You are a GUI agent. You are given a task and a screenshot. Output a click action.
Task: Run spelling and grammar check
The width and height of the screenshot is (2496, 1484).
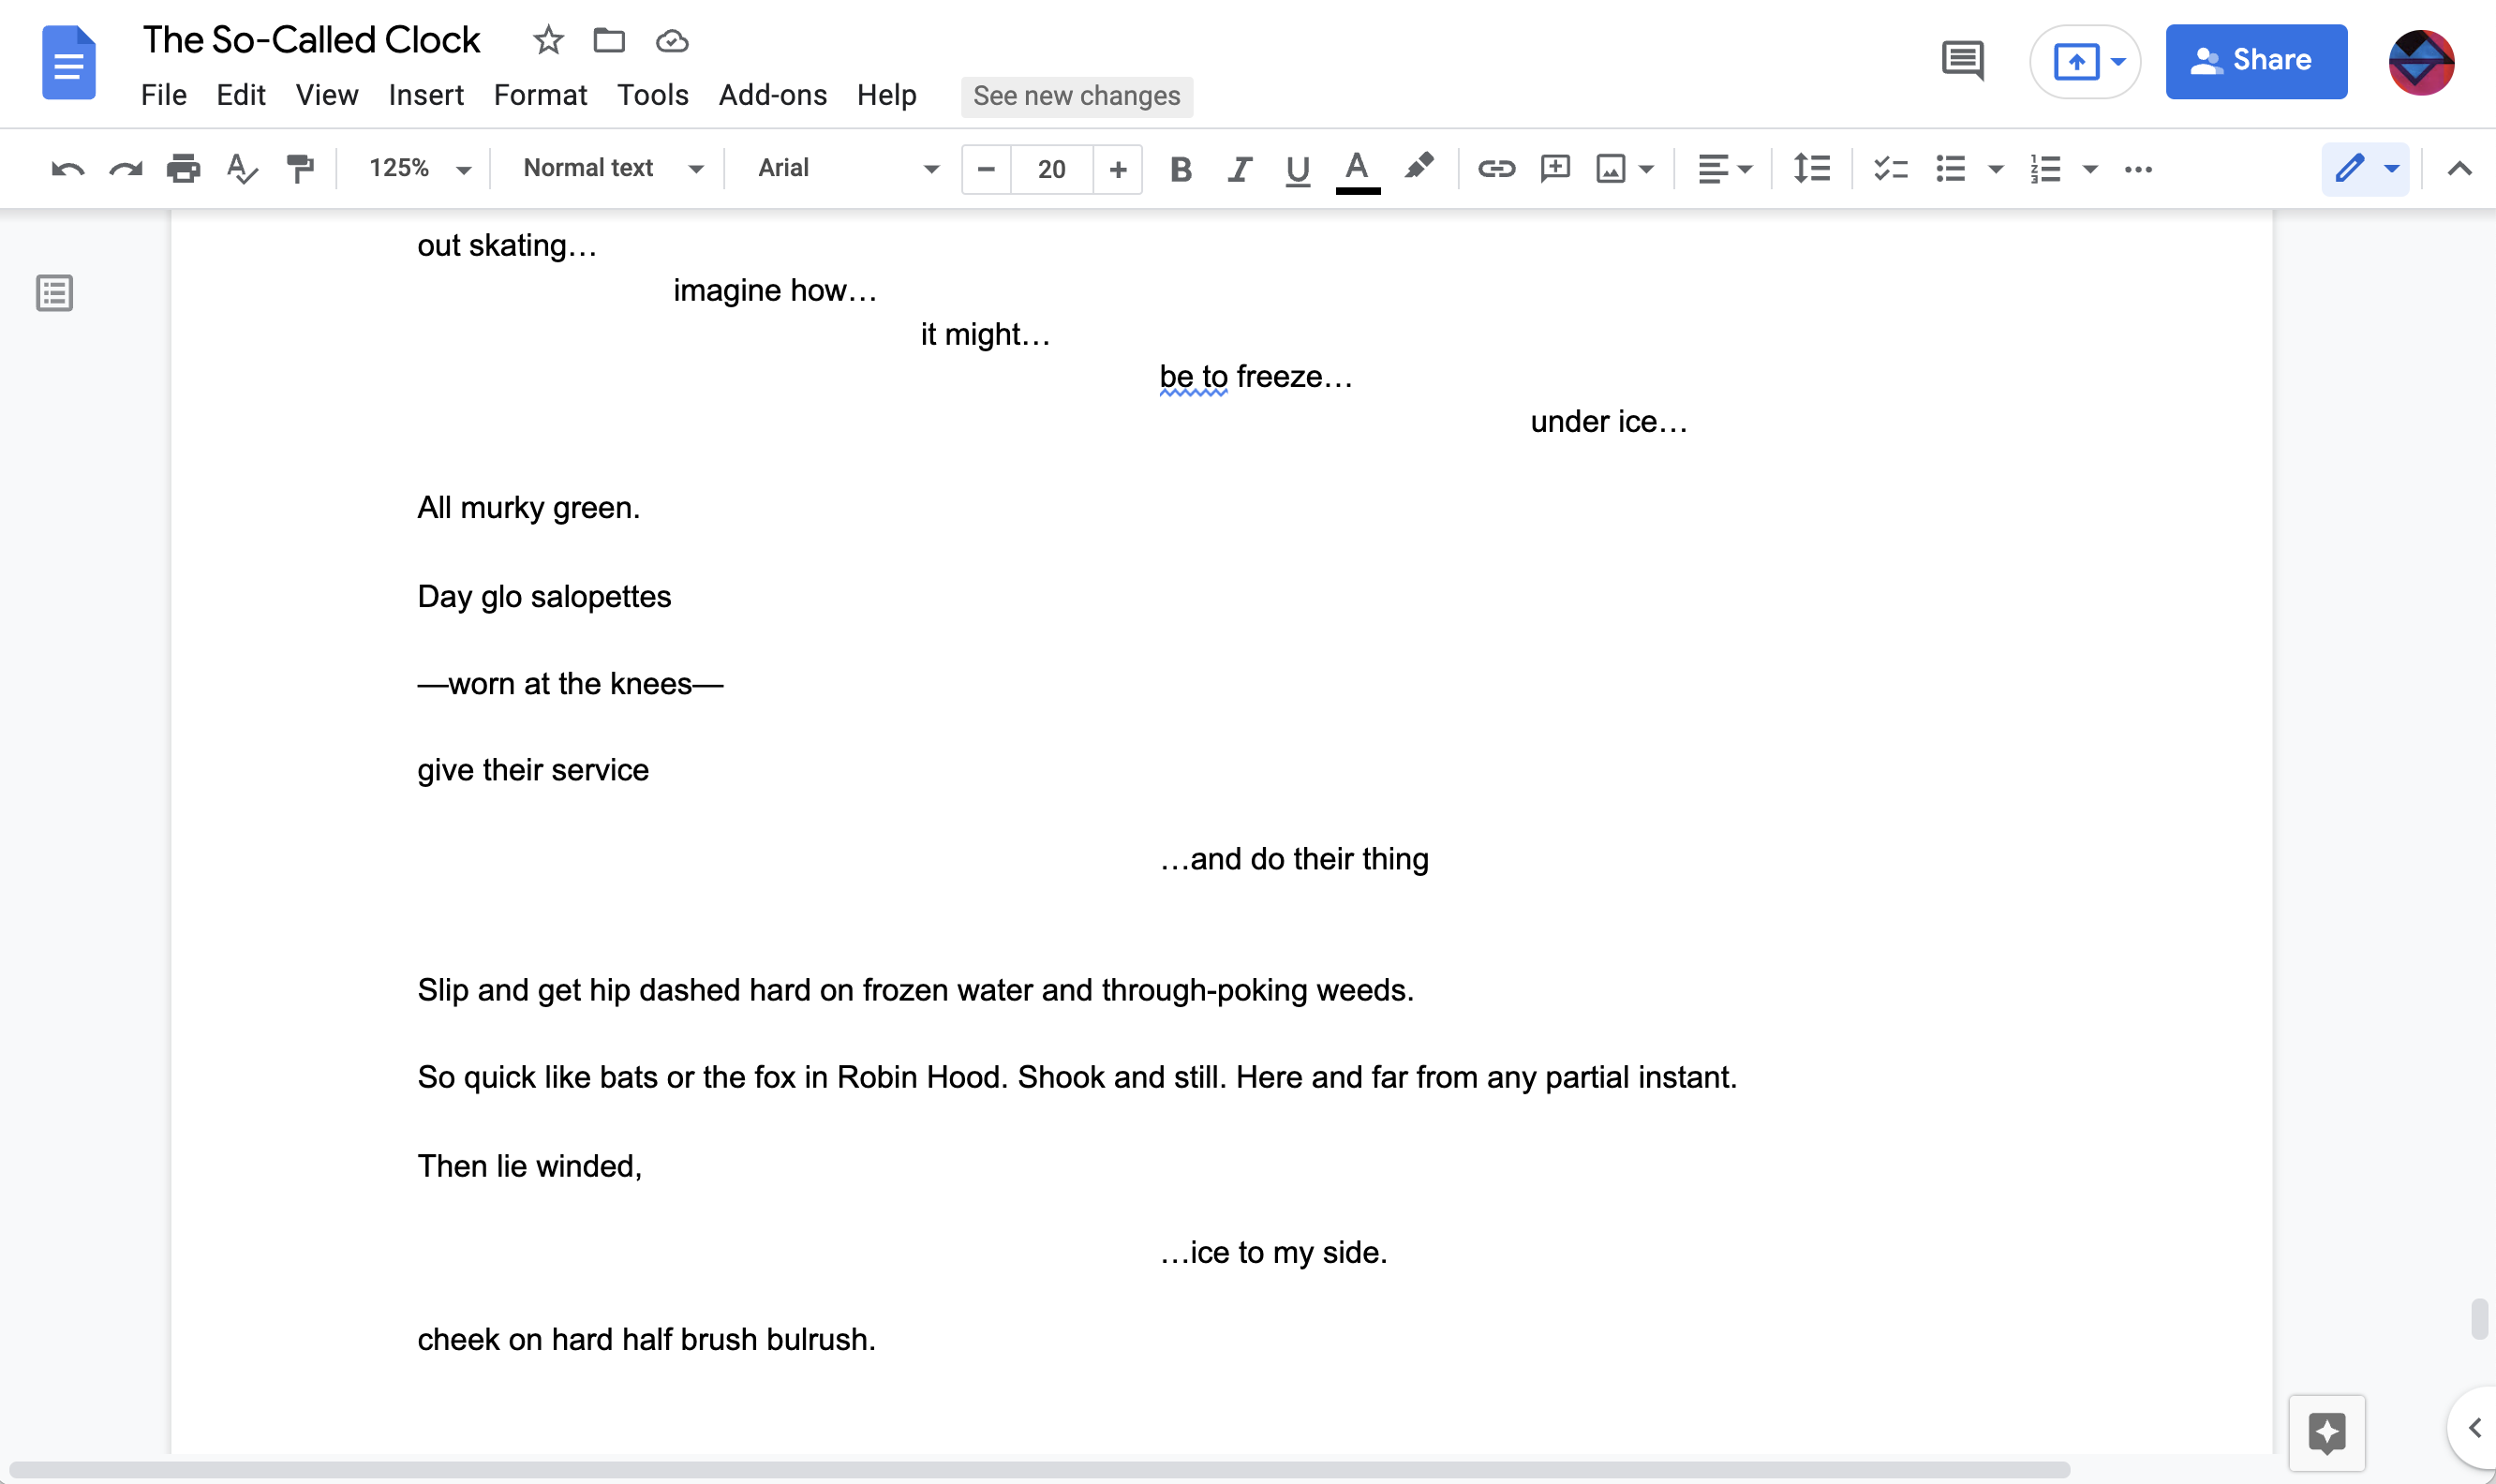pyautogui.click(x=242, y=169)
